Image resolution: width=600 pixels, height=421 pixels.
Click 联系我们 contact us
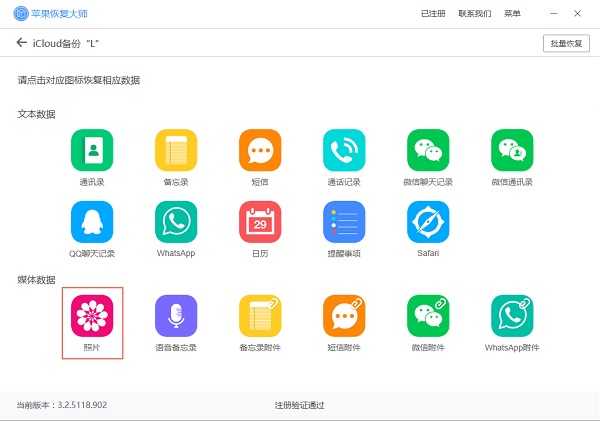point(474,14)
